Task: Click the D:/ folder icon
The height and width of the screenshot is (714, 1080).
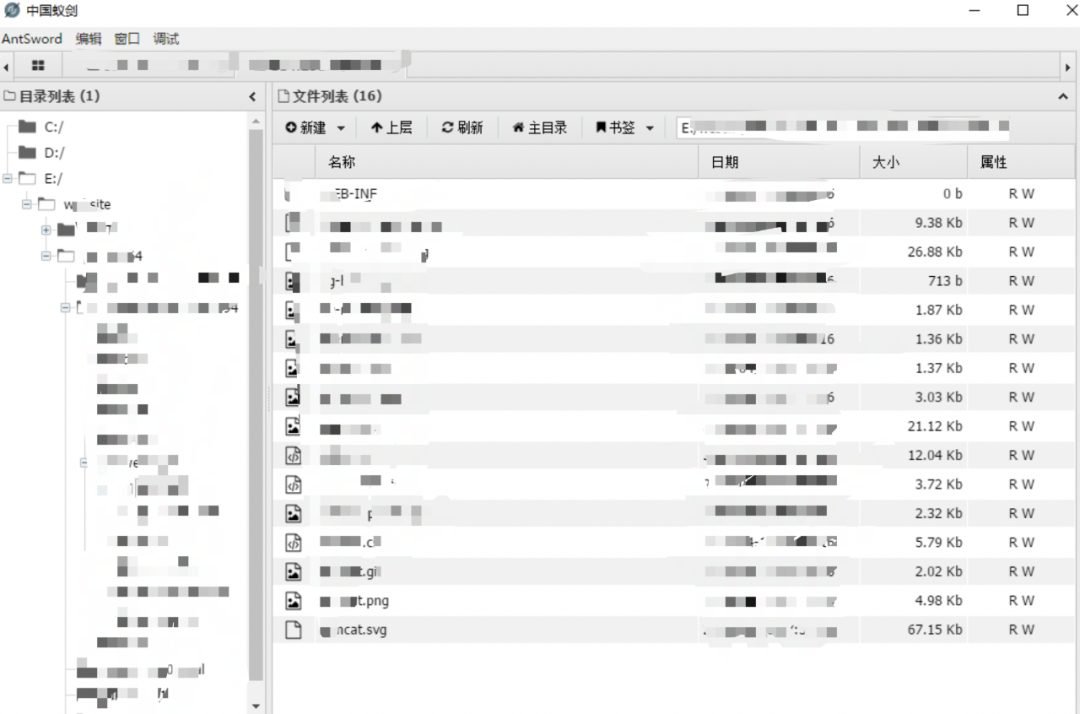Action: click(x=28, y=152)
